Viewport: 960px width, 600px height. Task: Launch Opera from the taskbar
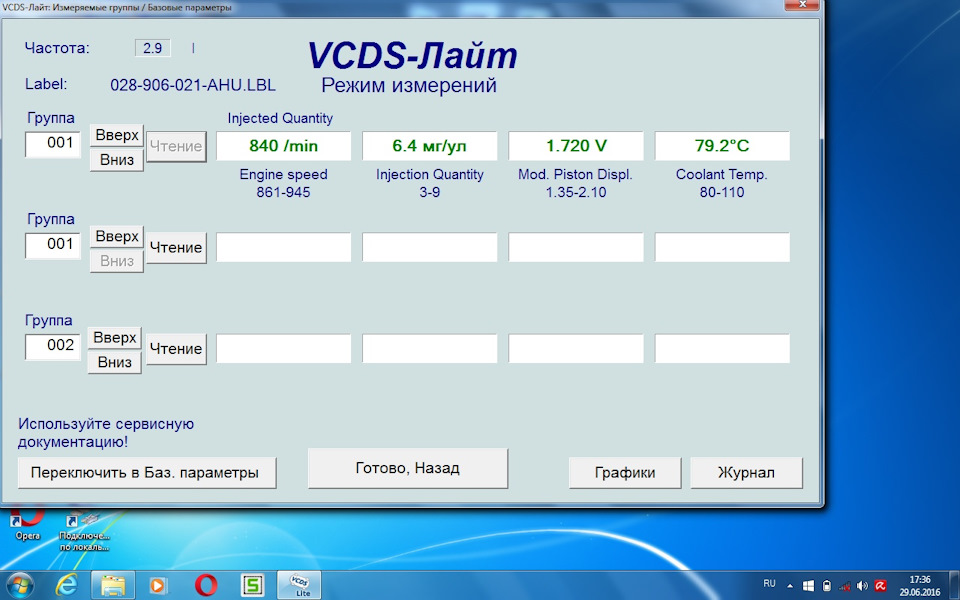[206, 585]
